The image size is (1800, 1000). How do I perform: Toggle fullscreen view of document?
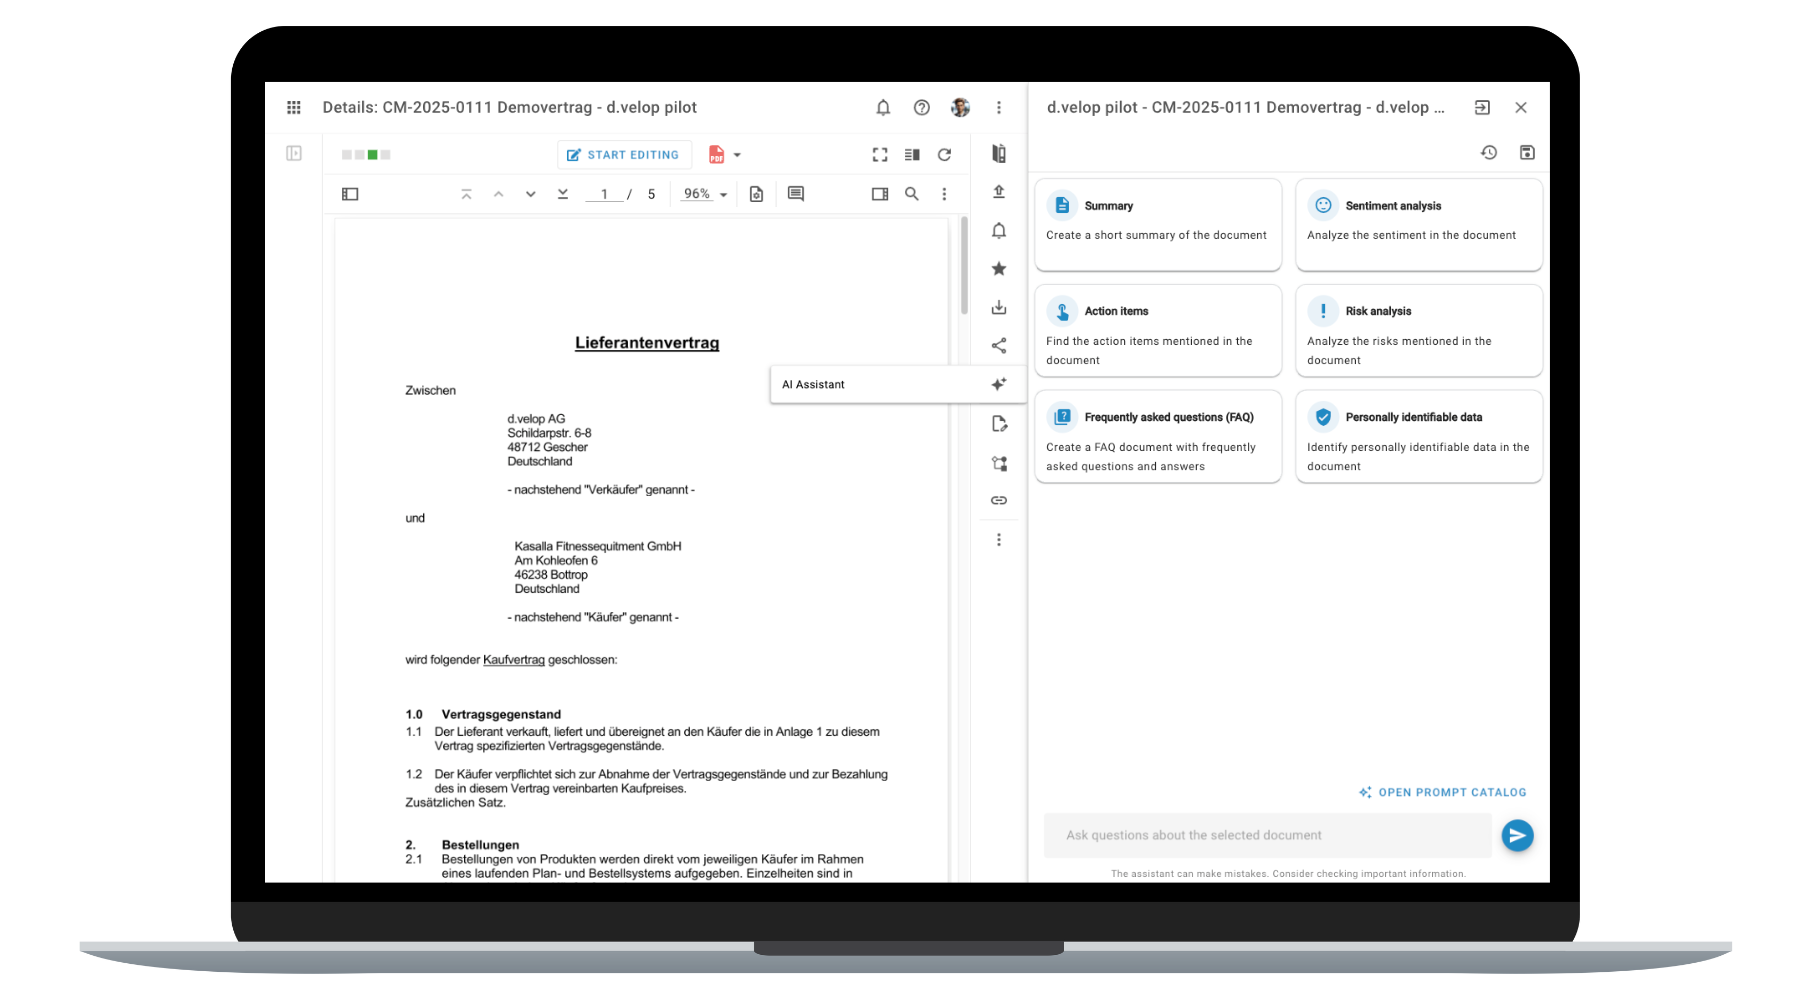(x=880, y=155)
